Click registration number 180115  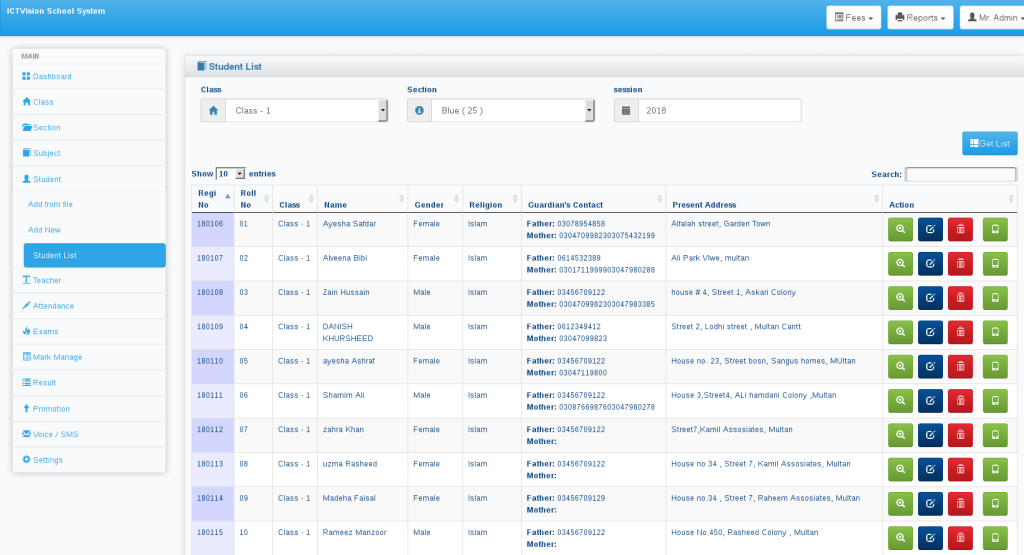(210, 533)
